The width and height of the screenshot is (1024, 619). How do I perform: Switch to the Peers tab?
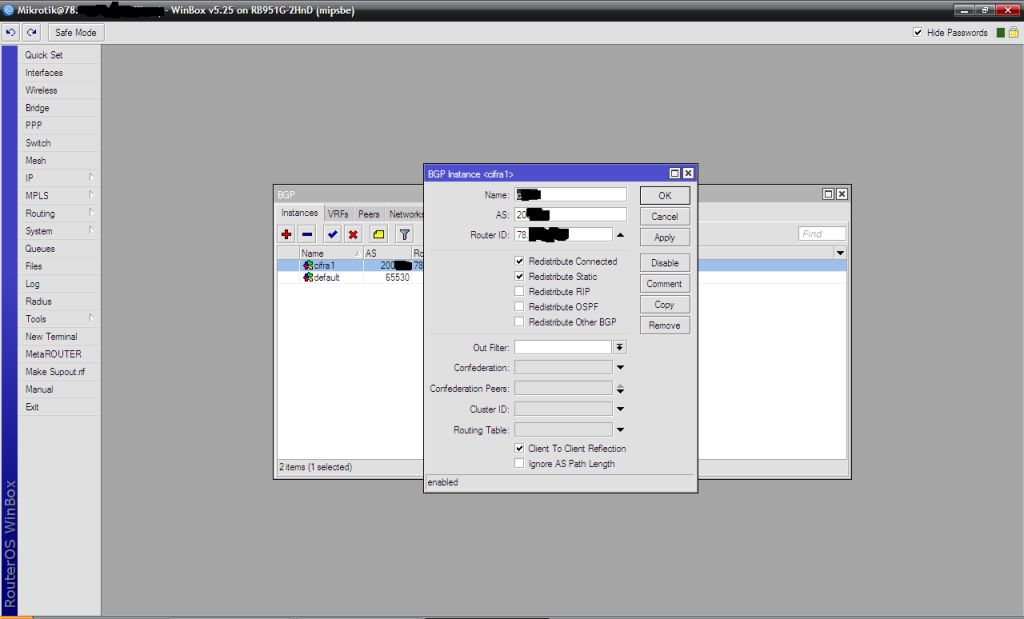(368, 214)
